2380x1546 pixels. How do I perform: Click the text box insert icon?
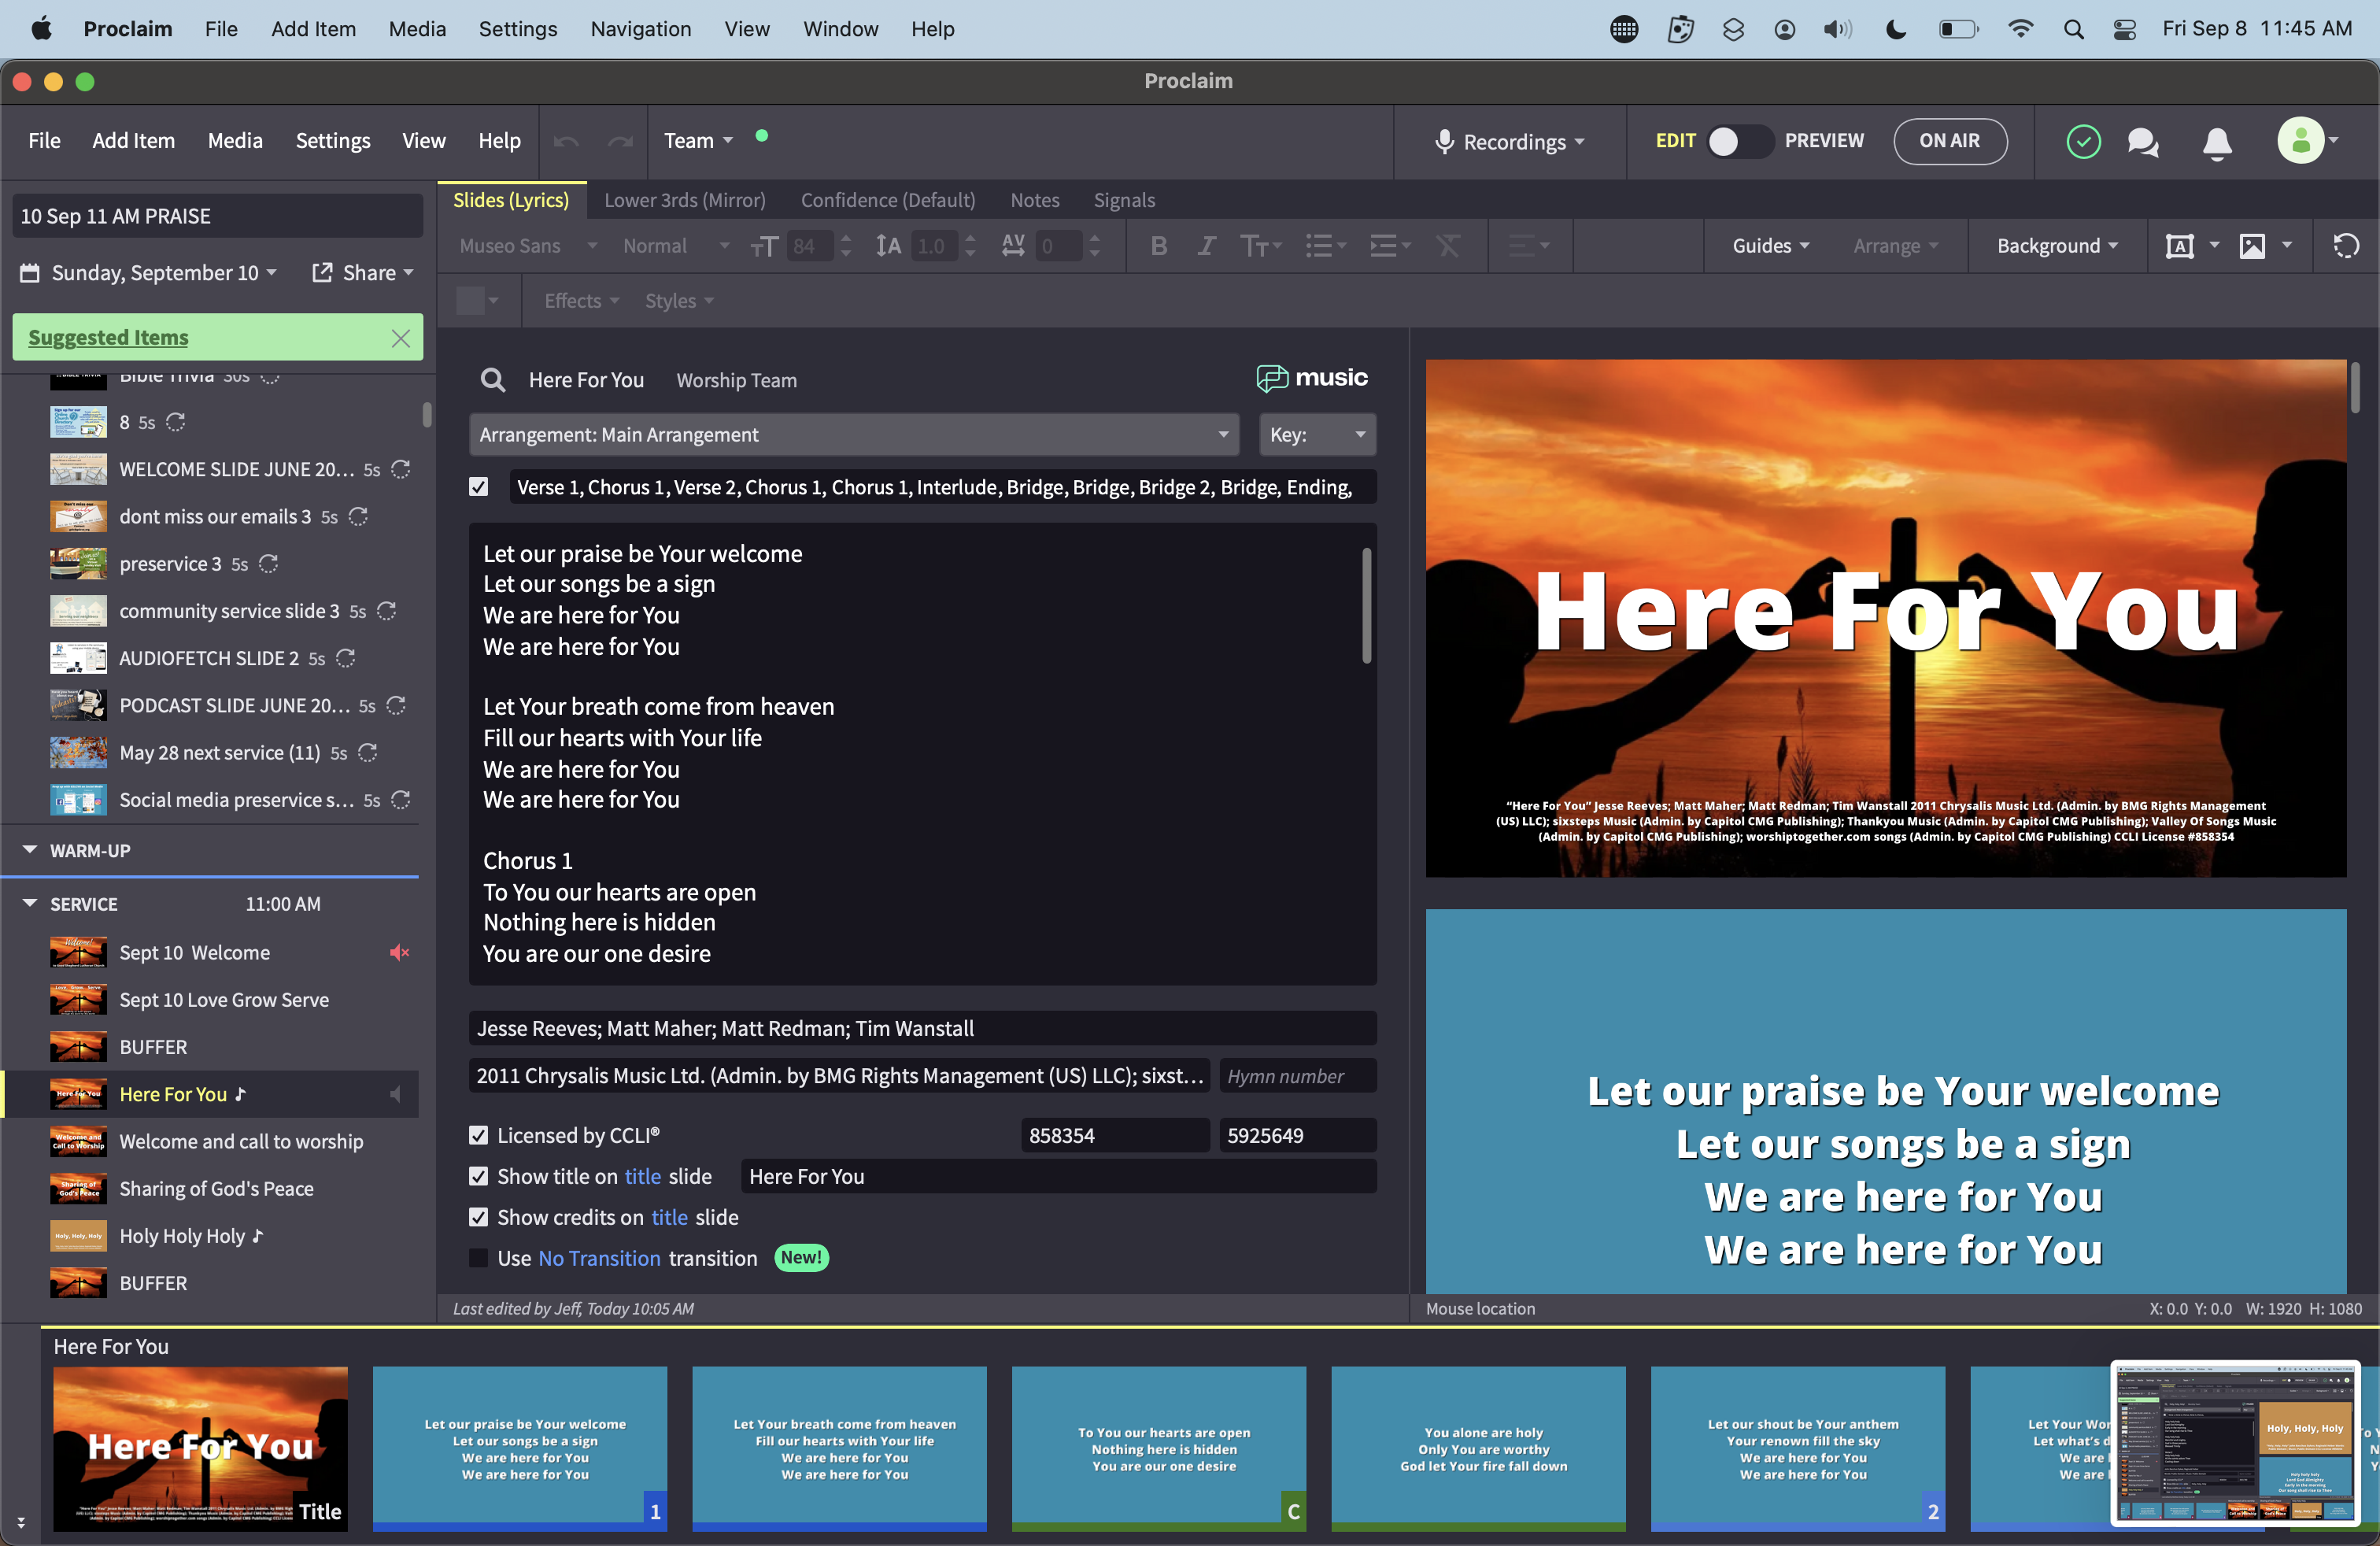coord(2179,246)
